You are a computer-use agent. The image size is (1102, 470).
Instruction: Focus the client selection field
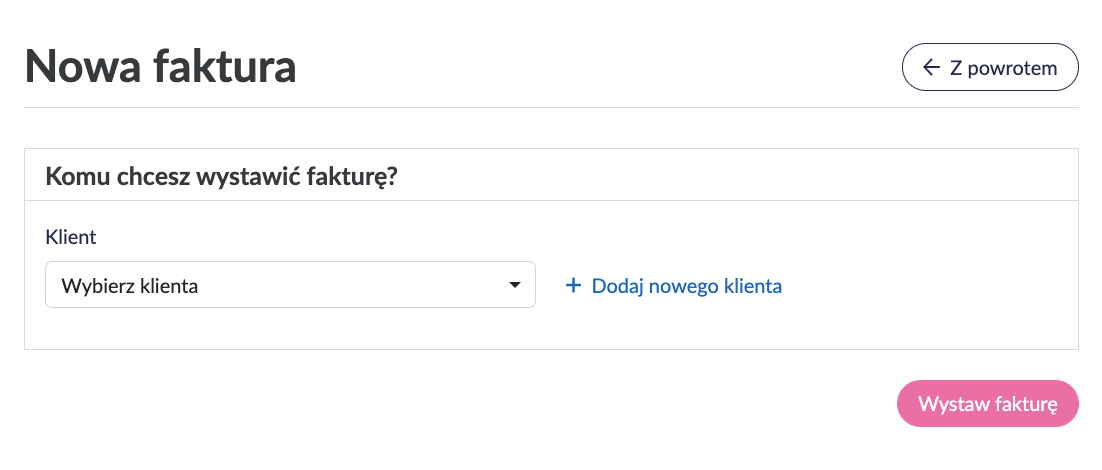[290, 285]
